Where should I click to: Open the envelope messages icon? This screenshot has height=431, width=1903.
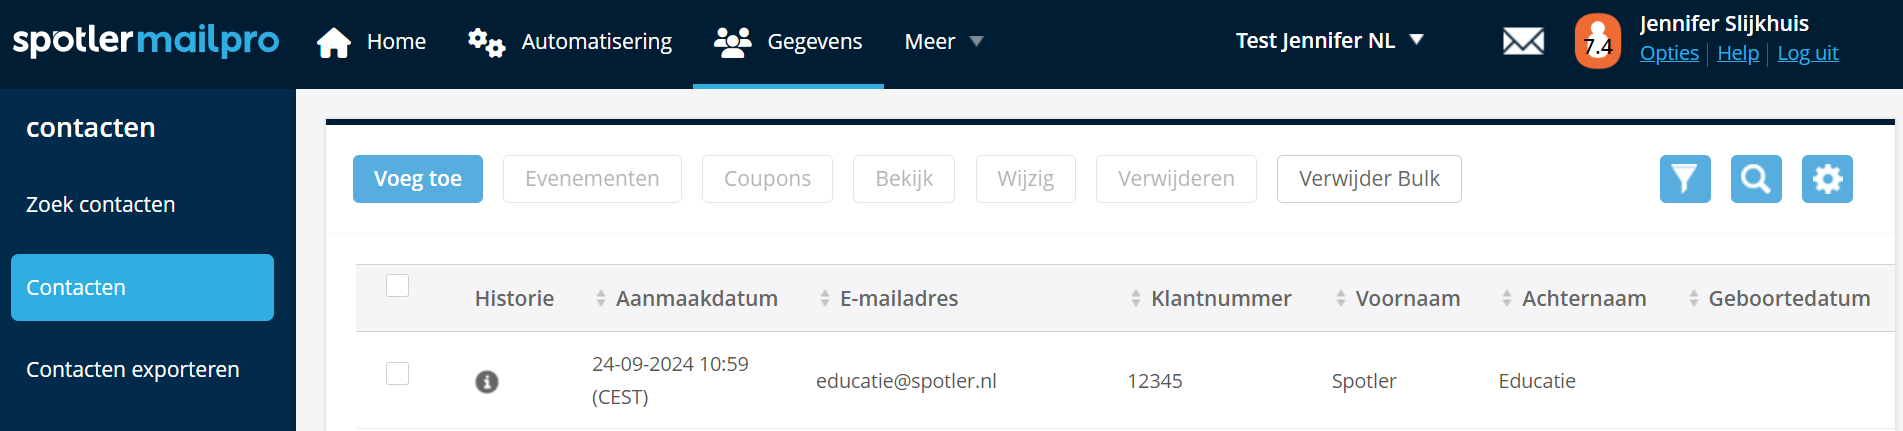pyautogui.click(x=1523, y=41)
